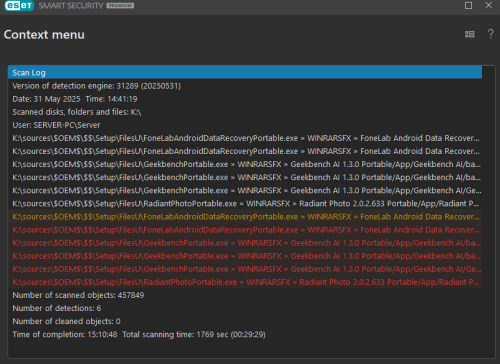Click the ESET logo icon
The height and width of the screenshot is (364, 500).
(19, 6)
